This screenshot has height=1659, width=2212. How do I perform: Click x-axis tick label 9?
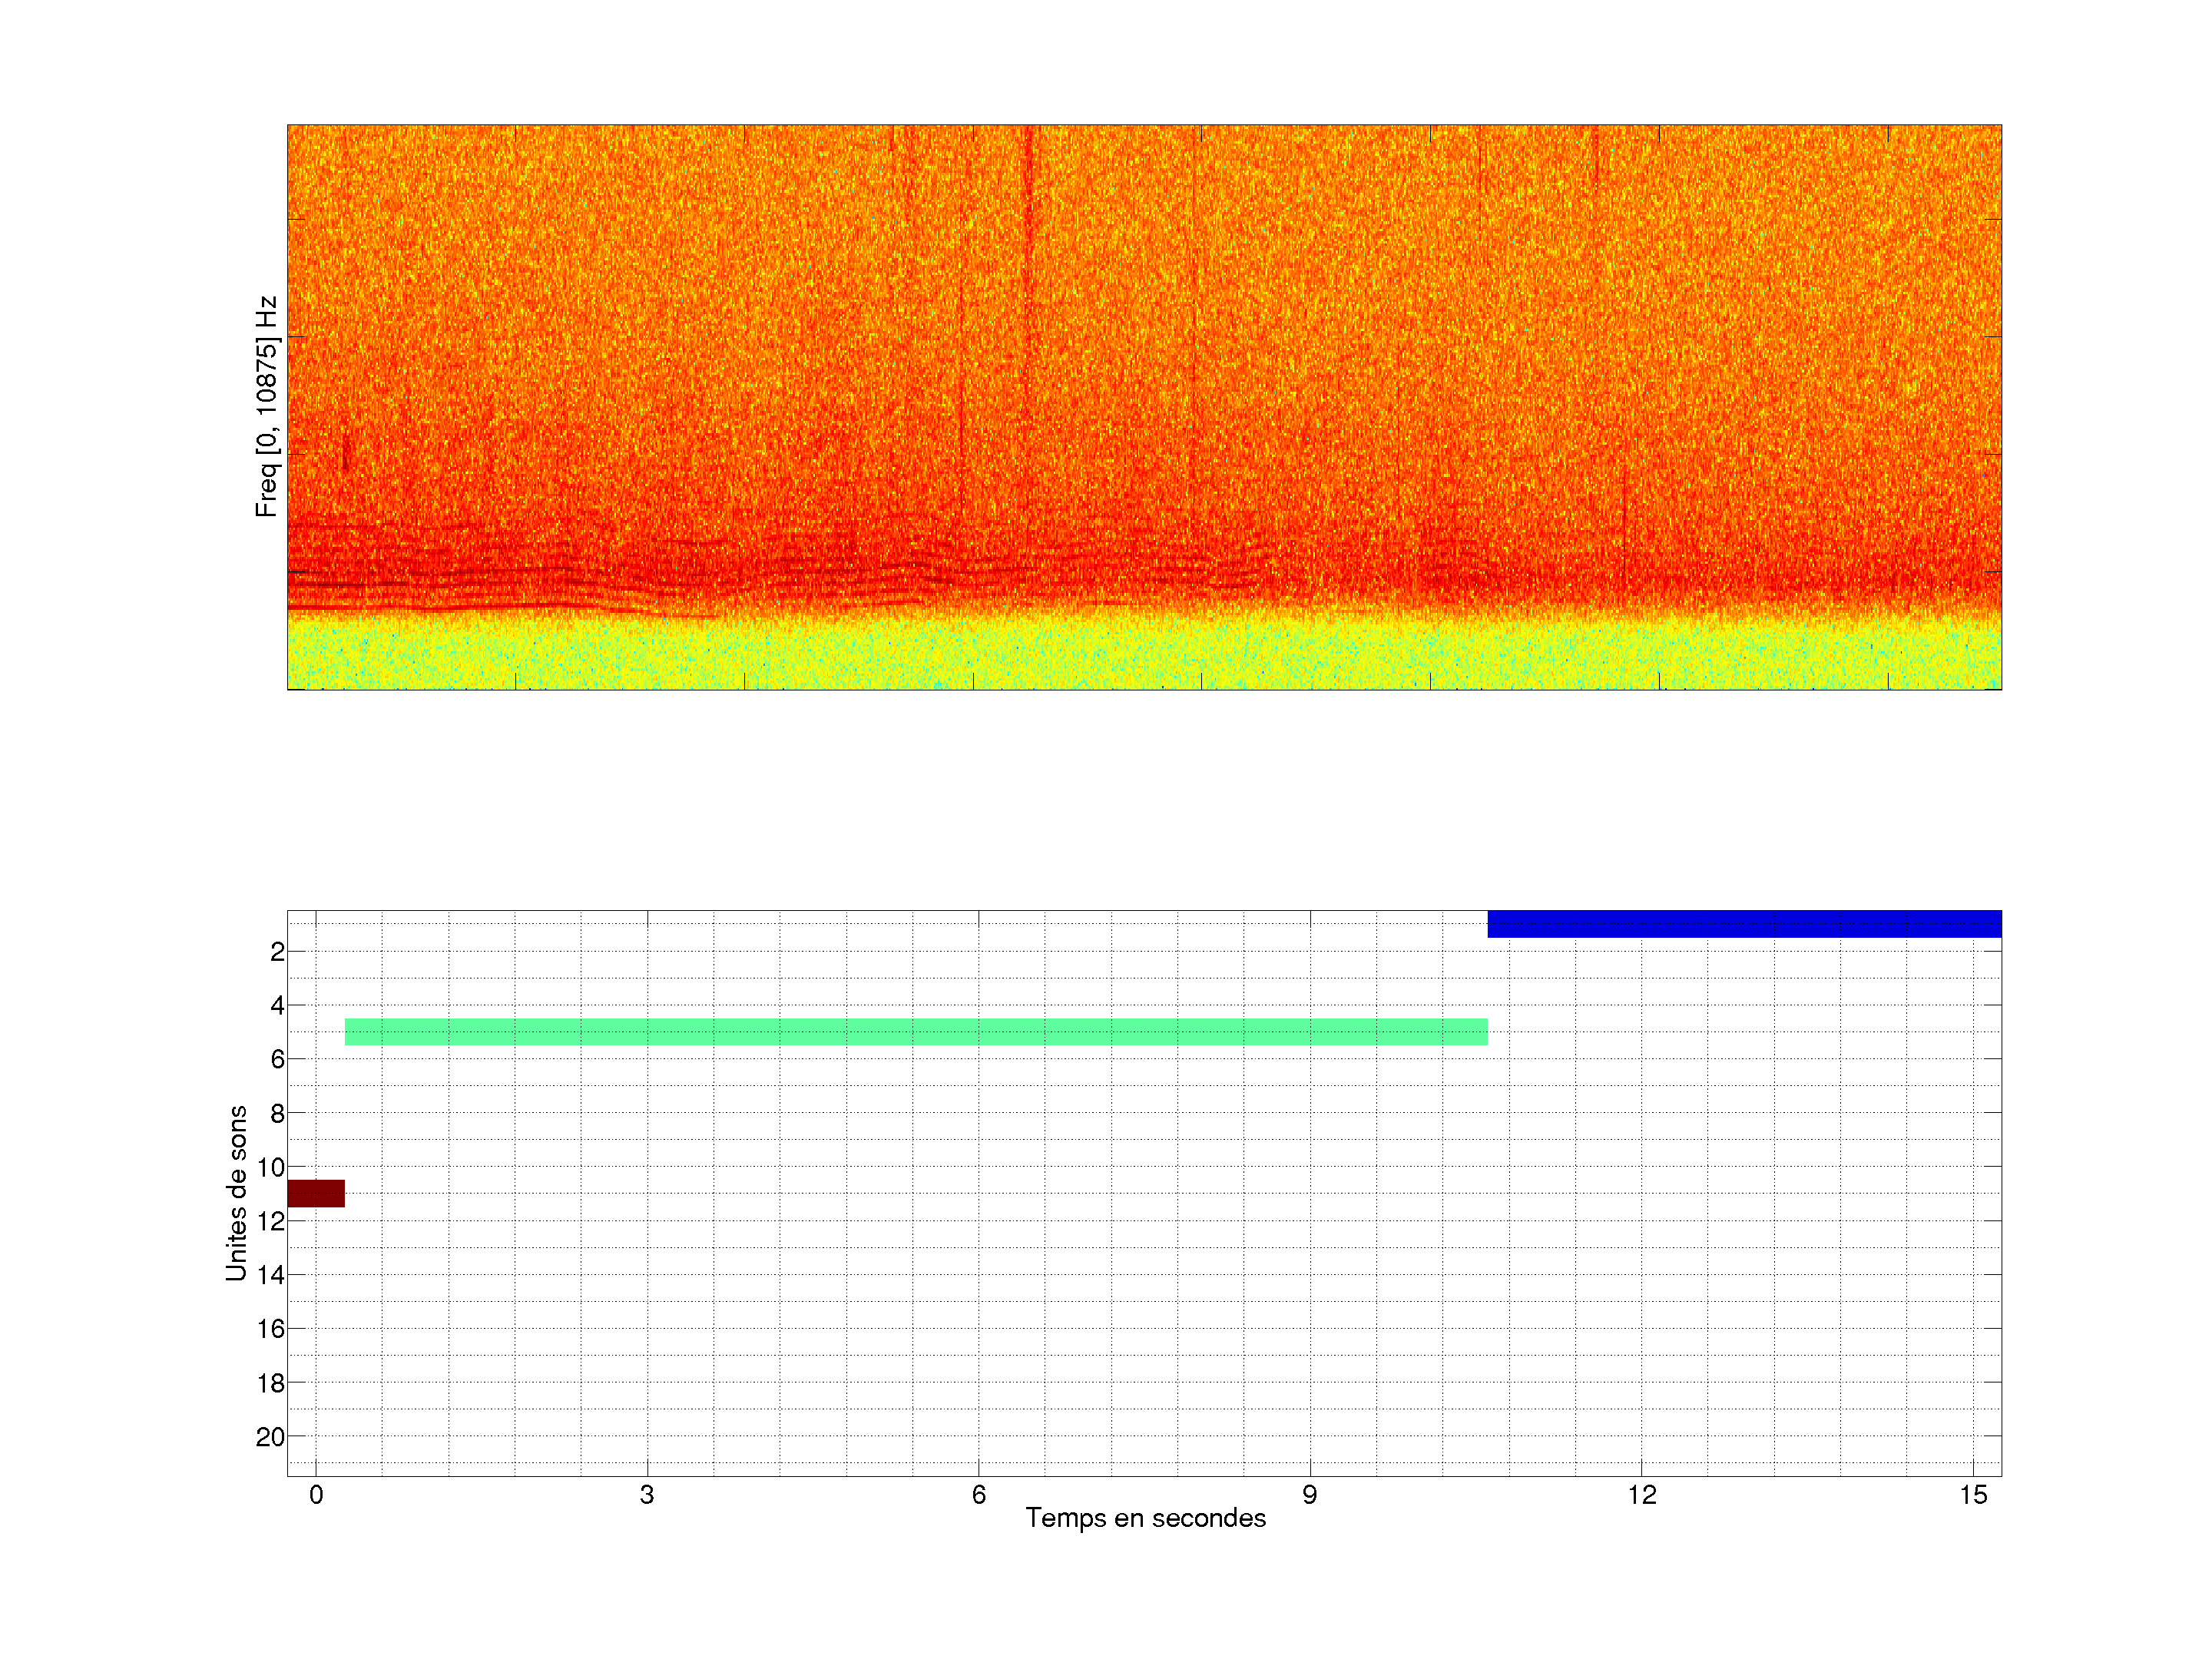coord(1310,1495)
